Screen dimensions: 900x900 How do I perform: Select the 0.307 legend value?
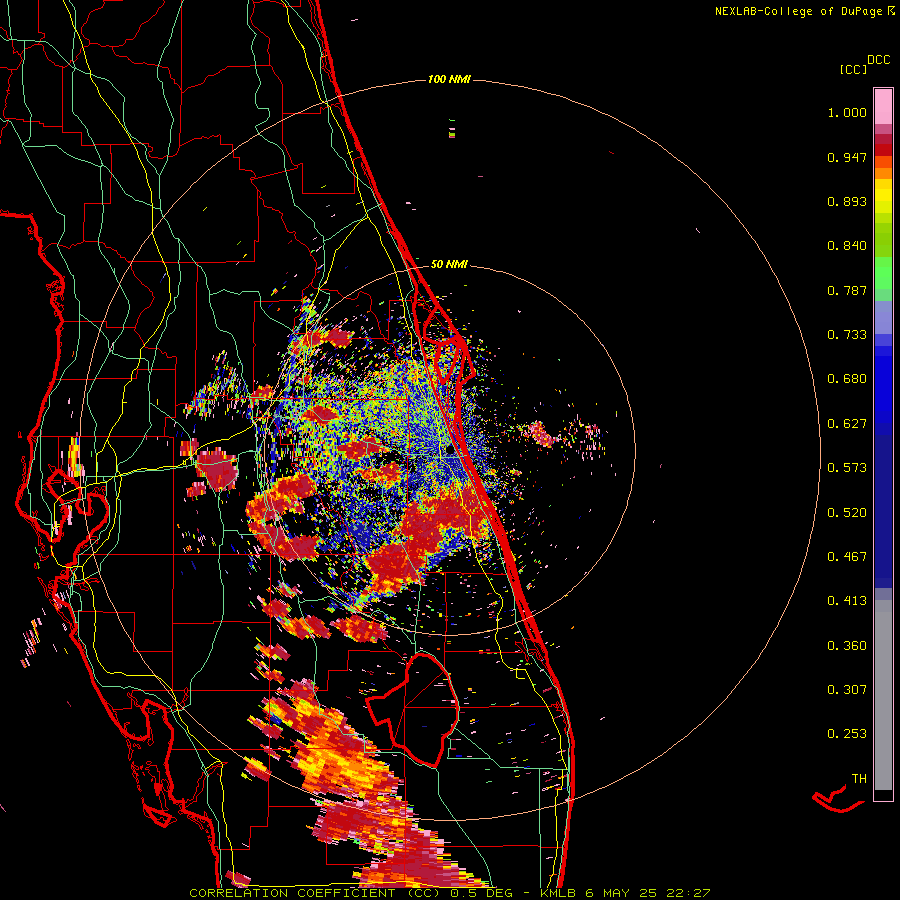pos(847,690)
